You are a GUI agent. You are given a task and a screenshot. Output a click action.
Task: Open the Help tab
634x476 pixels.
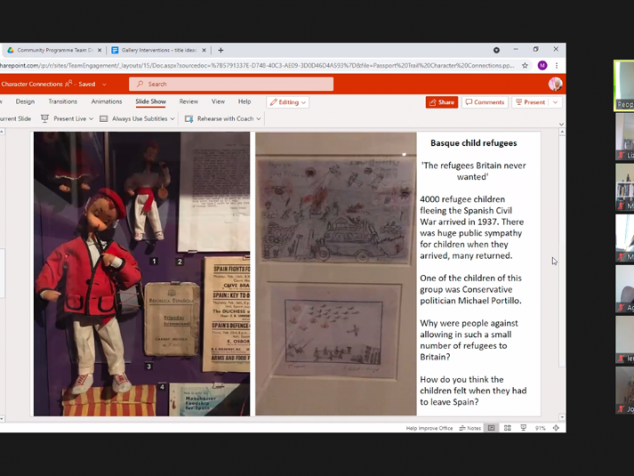244,102
